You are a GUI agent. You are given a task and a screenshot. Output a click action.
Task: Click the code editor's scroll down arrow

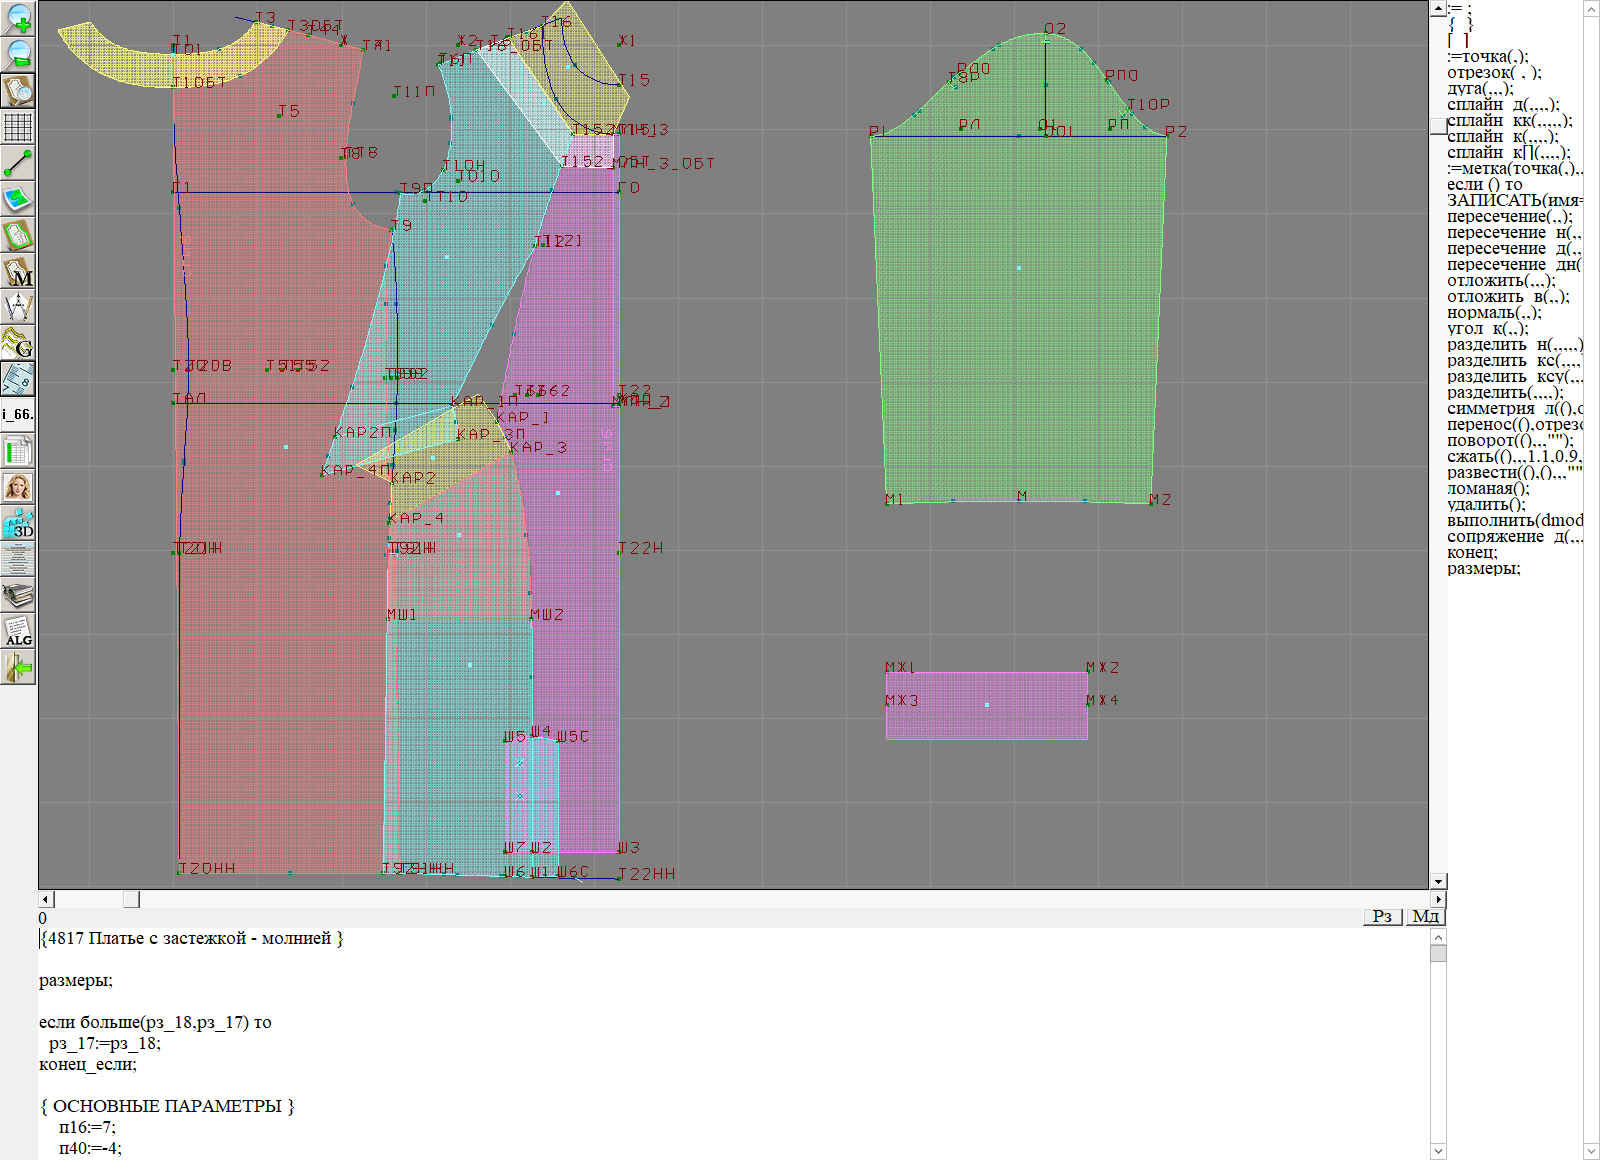1438,1151
